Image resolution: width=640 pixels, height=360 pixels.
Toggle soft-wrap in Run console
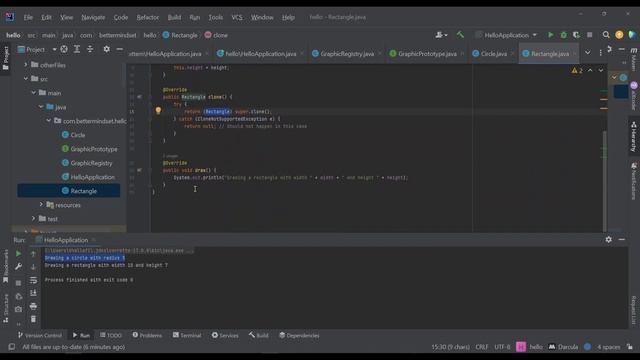[x=33, y=280]
